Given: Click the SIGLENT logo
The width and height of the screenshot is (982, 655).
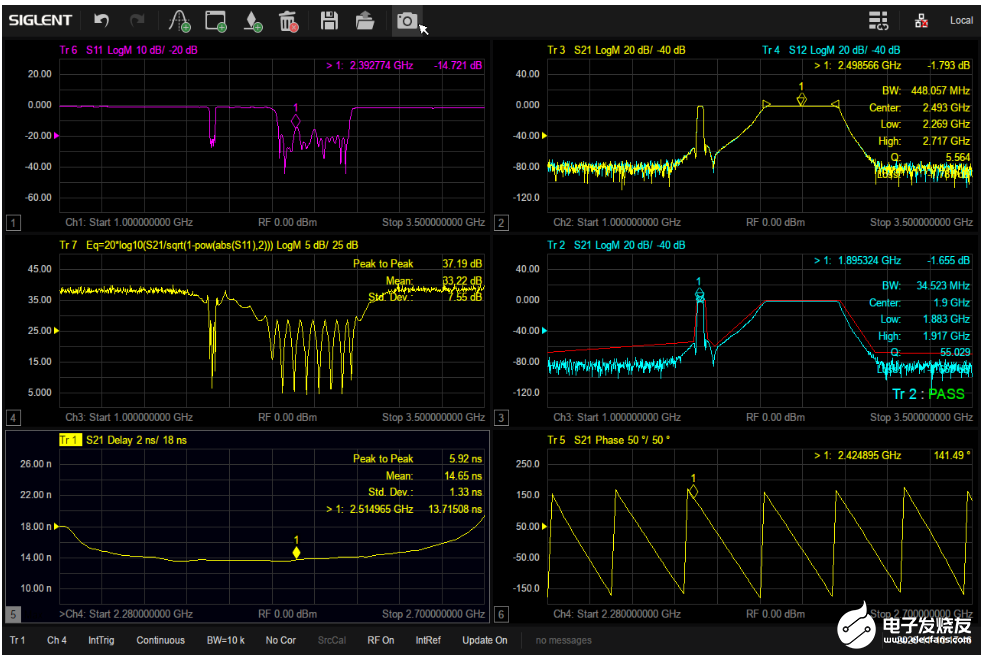Looking at the screenshot, I should 40,20.
